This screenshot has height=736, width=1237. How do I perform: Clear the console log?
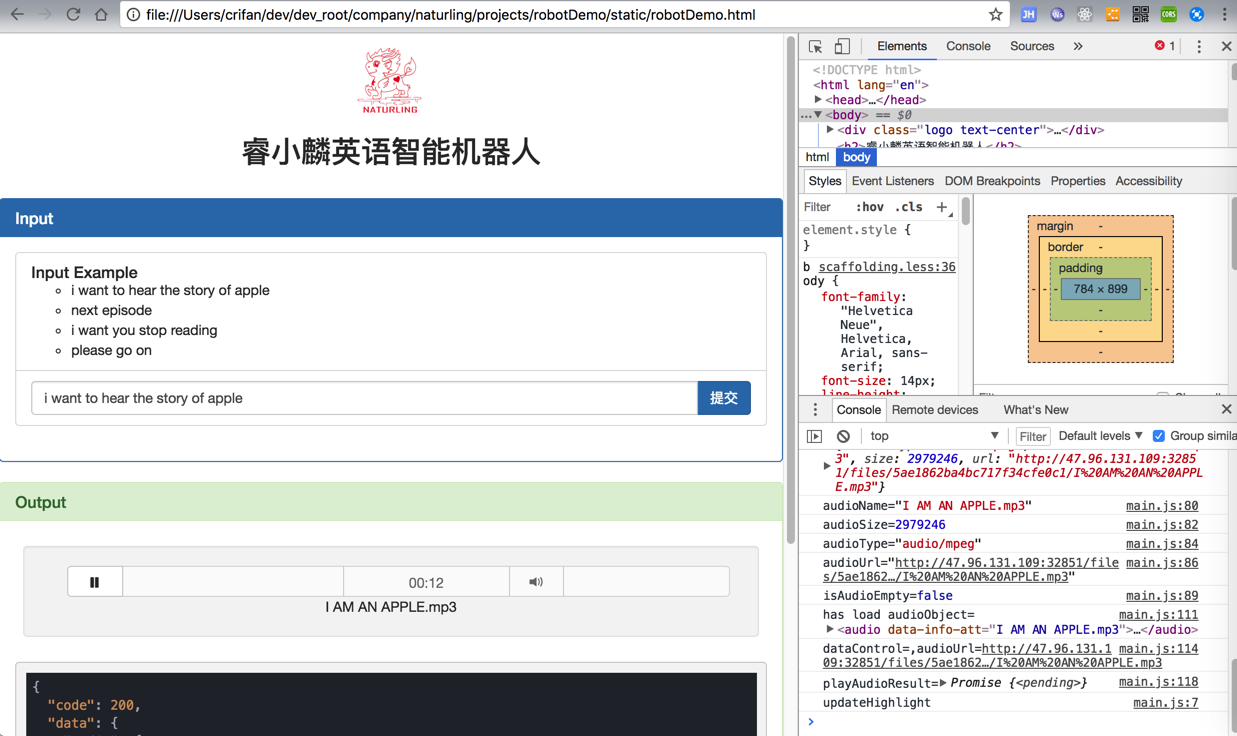click(843, 436)
